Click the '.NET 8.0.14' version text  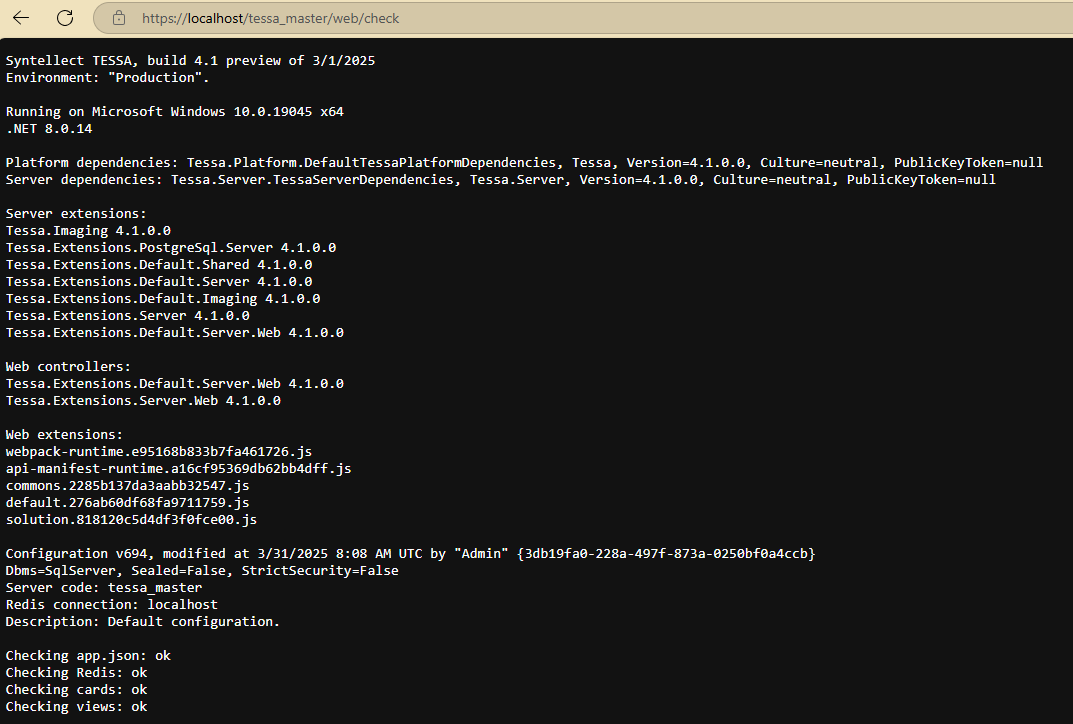pos(49,129)
